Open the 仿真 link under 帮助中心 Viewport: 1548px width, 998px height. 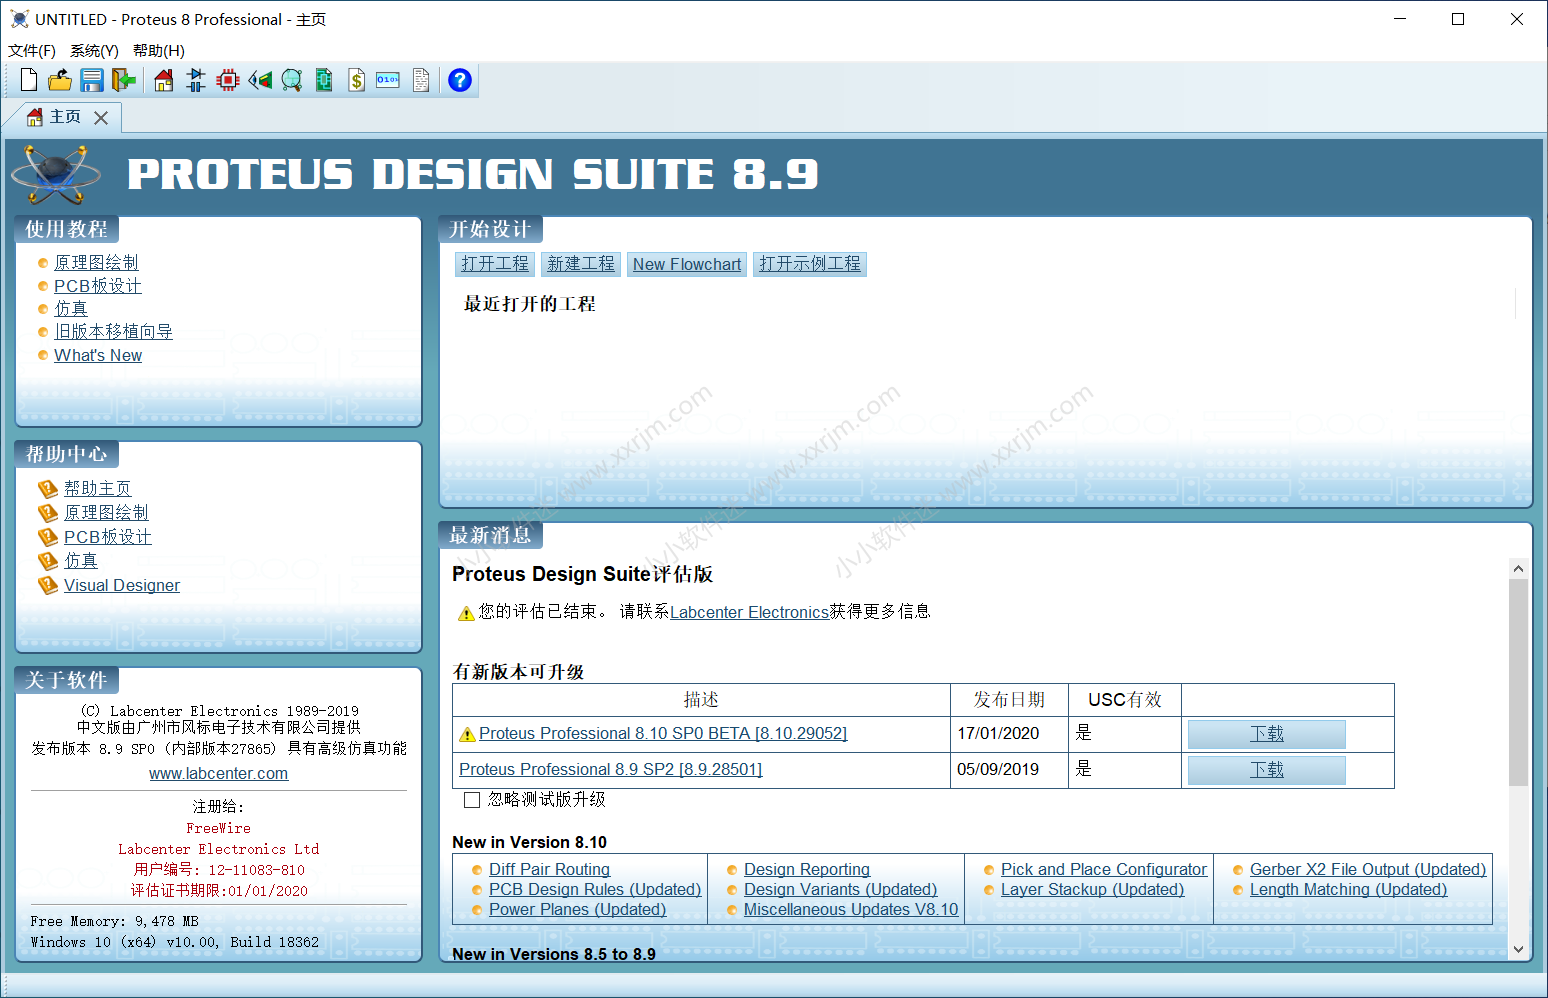click(81, 561)
